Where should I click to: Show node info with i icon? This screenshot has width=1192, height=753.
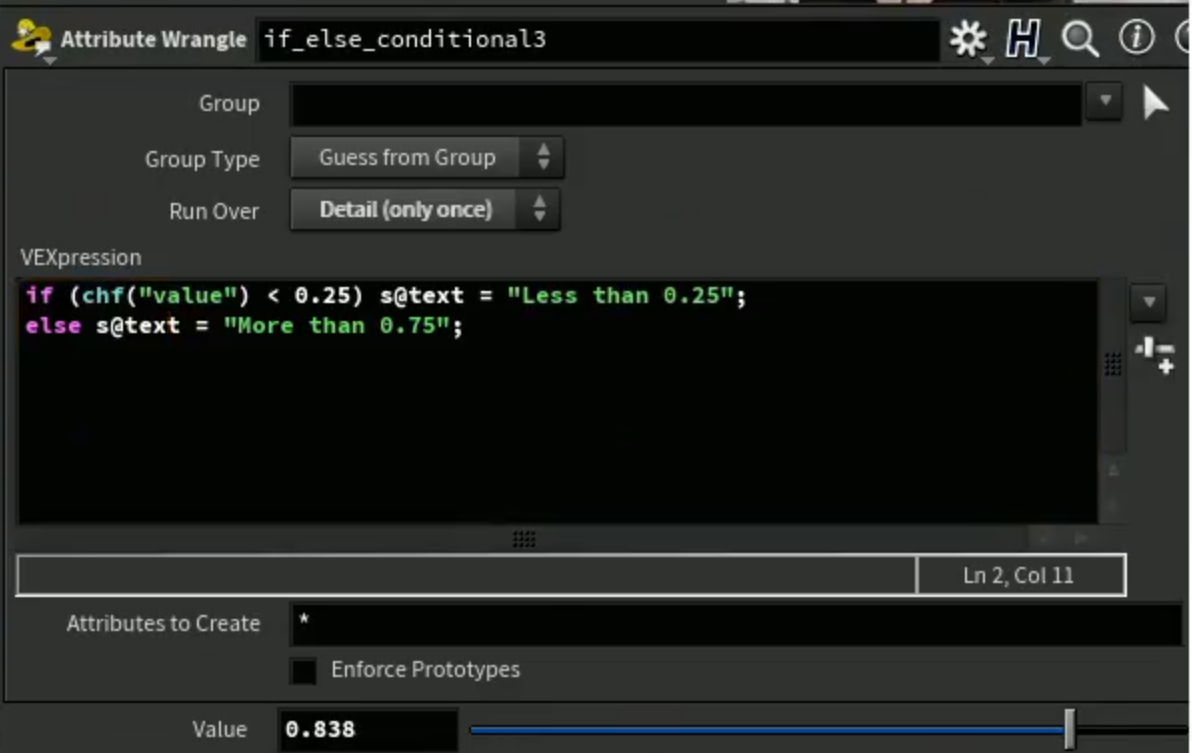(1136, 37)
